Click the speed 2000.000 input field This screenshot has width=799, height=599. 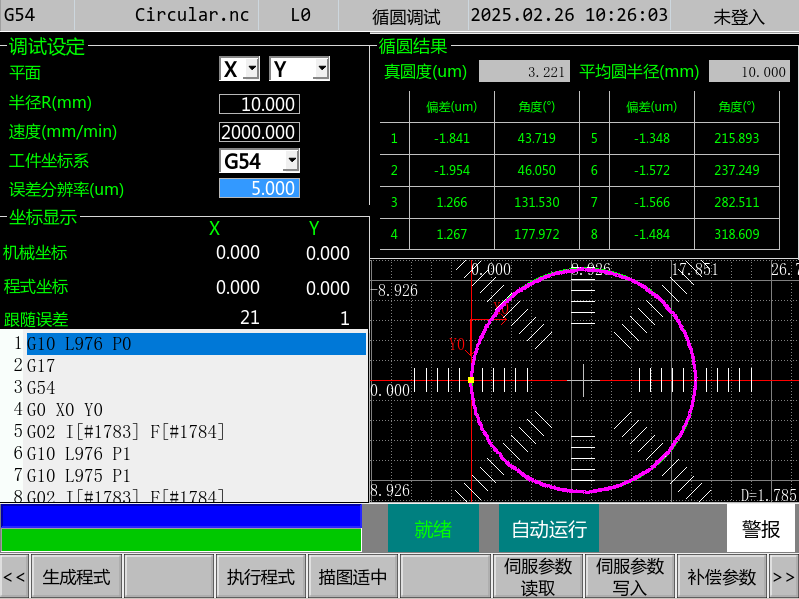(259, 133)
